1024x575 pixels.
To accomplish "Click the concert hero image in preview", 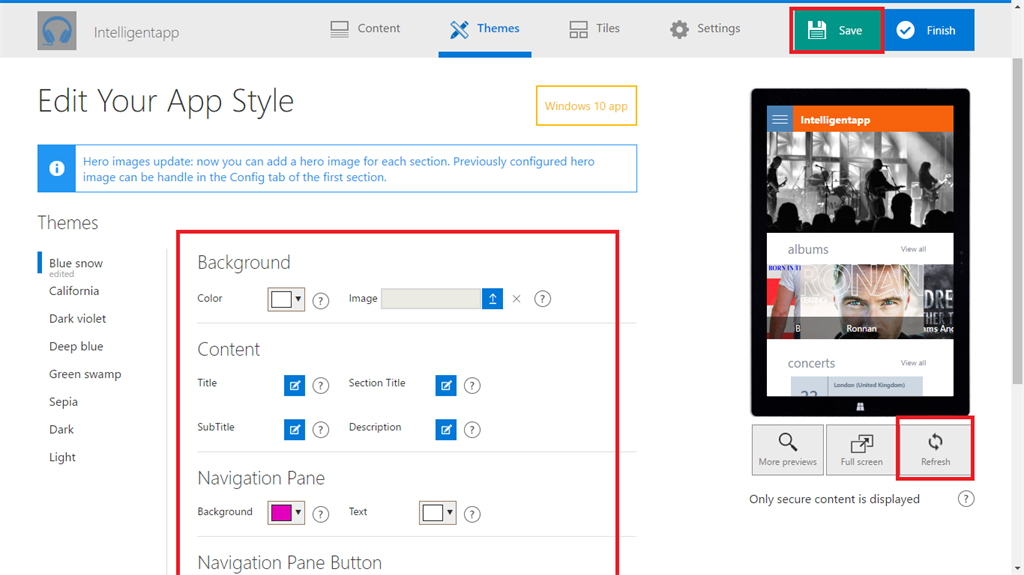I will [860, 182].
